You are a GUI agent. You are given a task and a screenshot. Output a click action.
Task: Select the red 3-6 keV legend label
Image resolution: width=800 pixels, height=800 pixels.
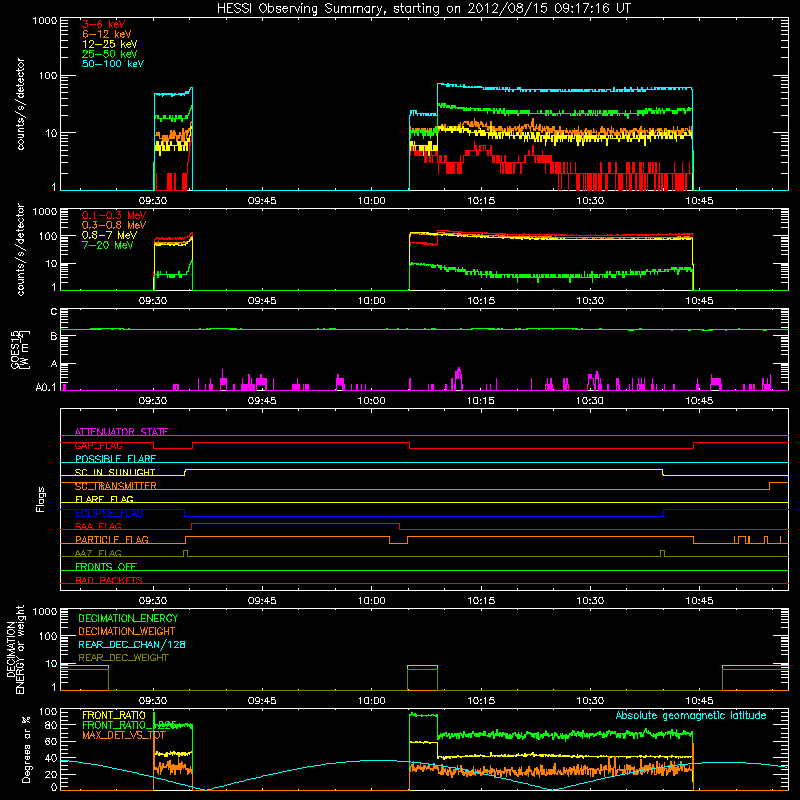104,24
